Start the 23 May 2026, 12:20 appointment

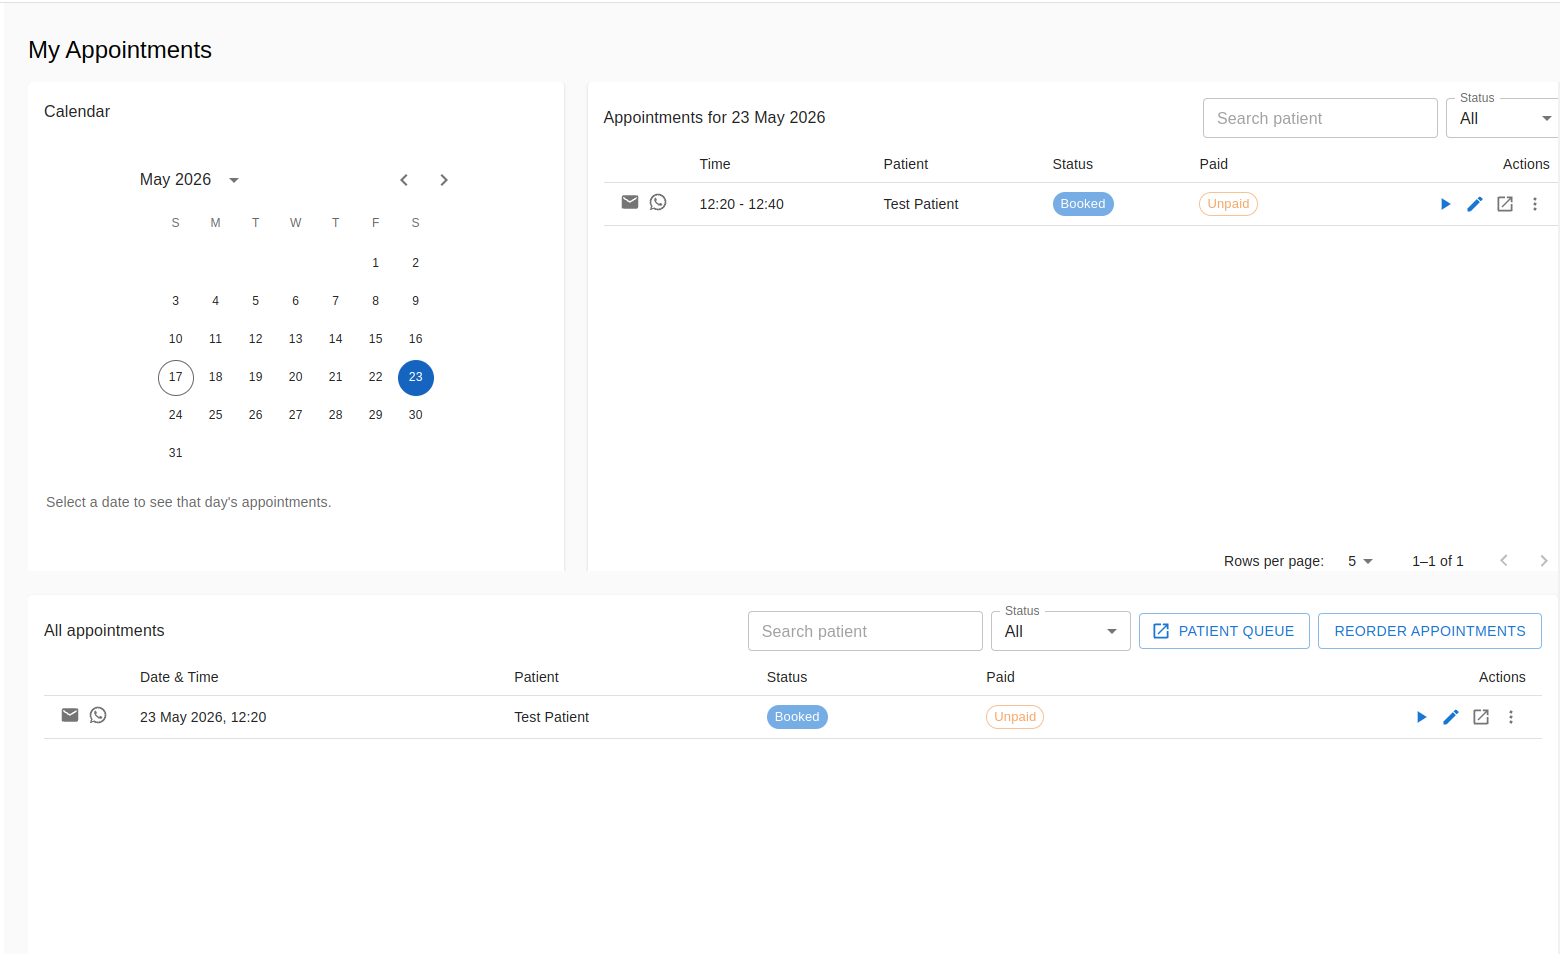(1421, 717)
